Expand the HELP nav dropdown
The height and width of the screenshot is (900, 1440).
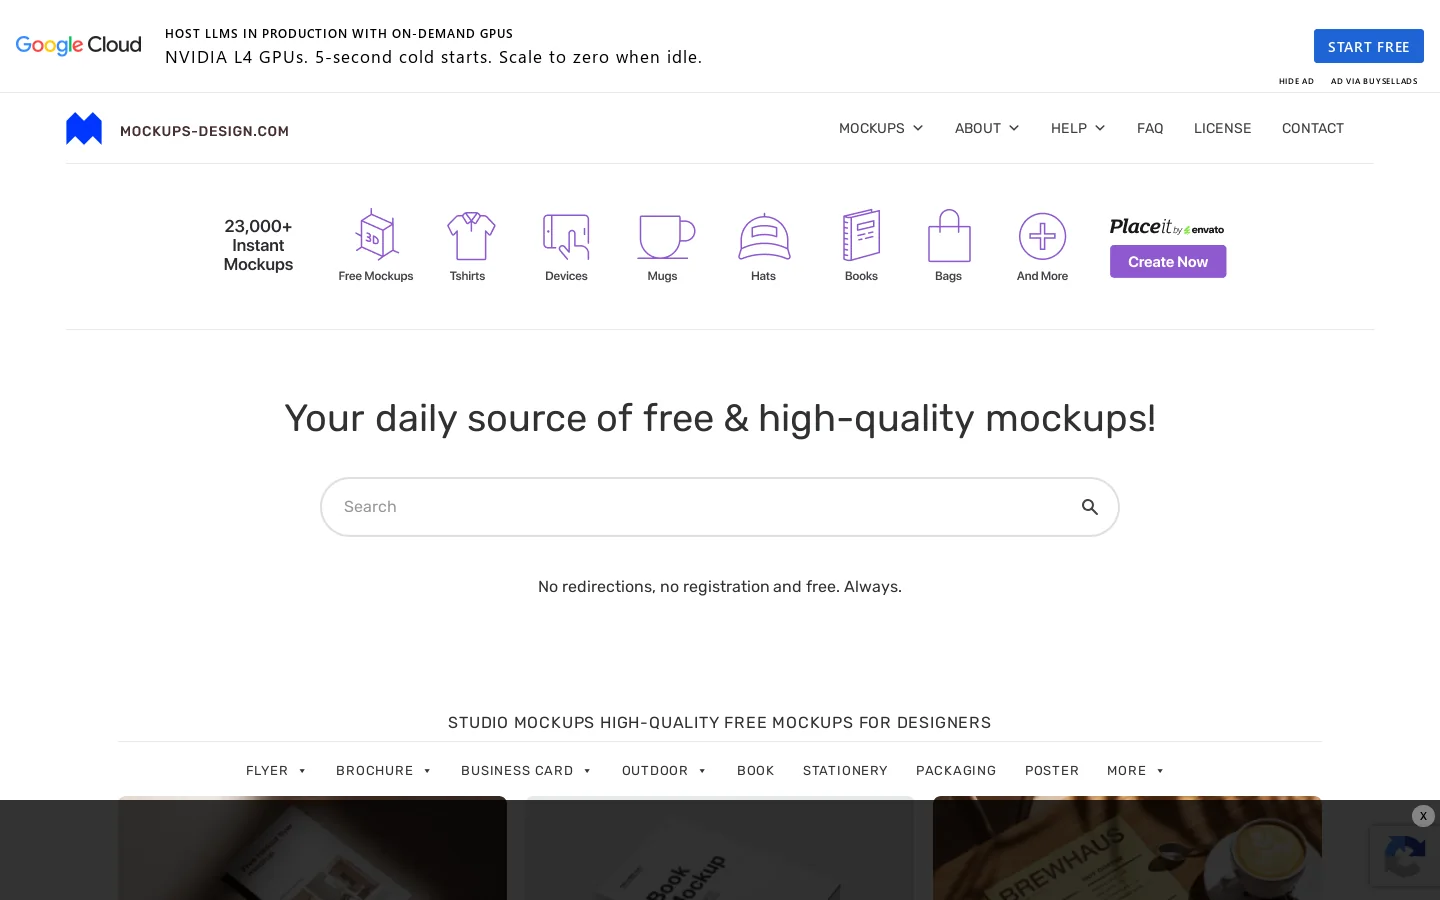(x=1078, y=128)
